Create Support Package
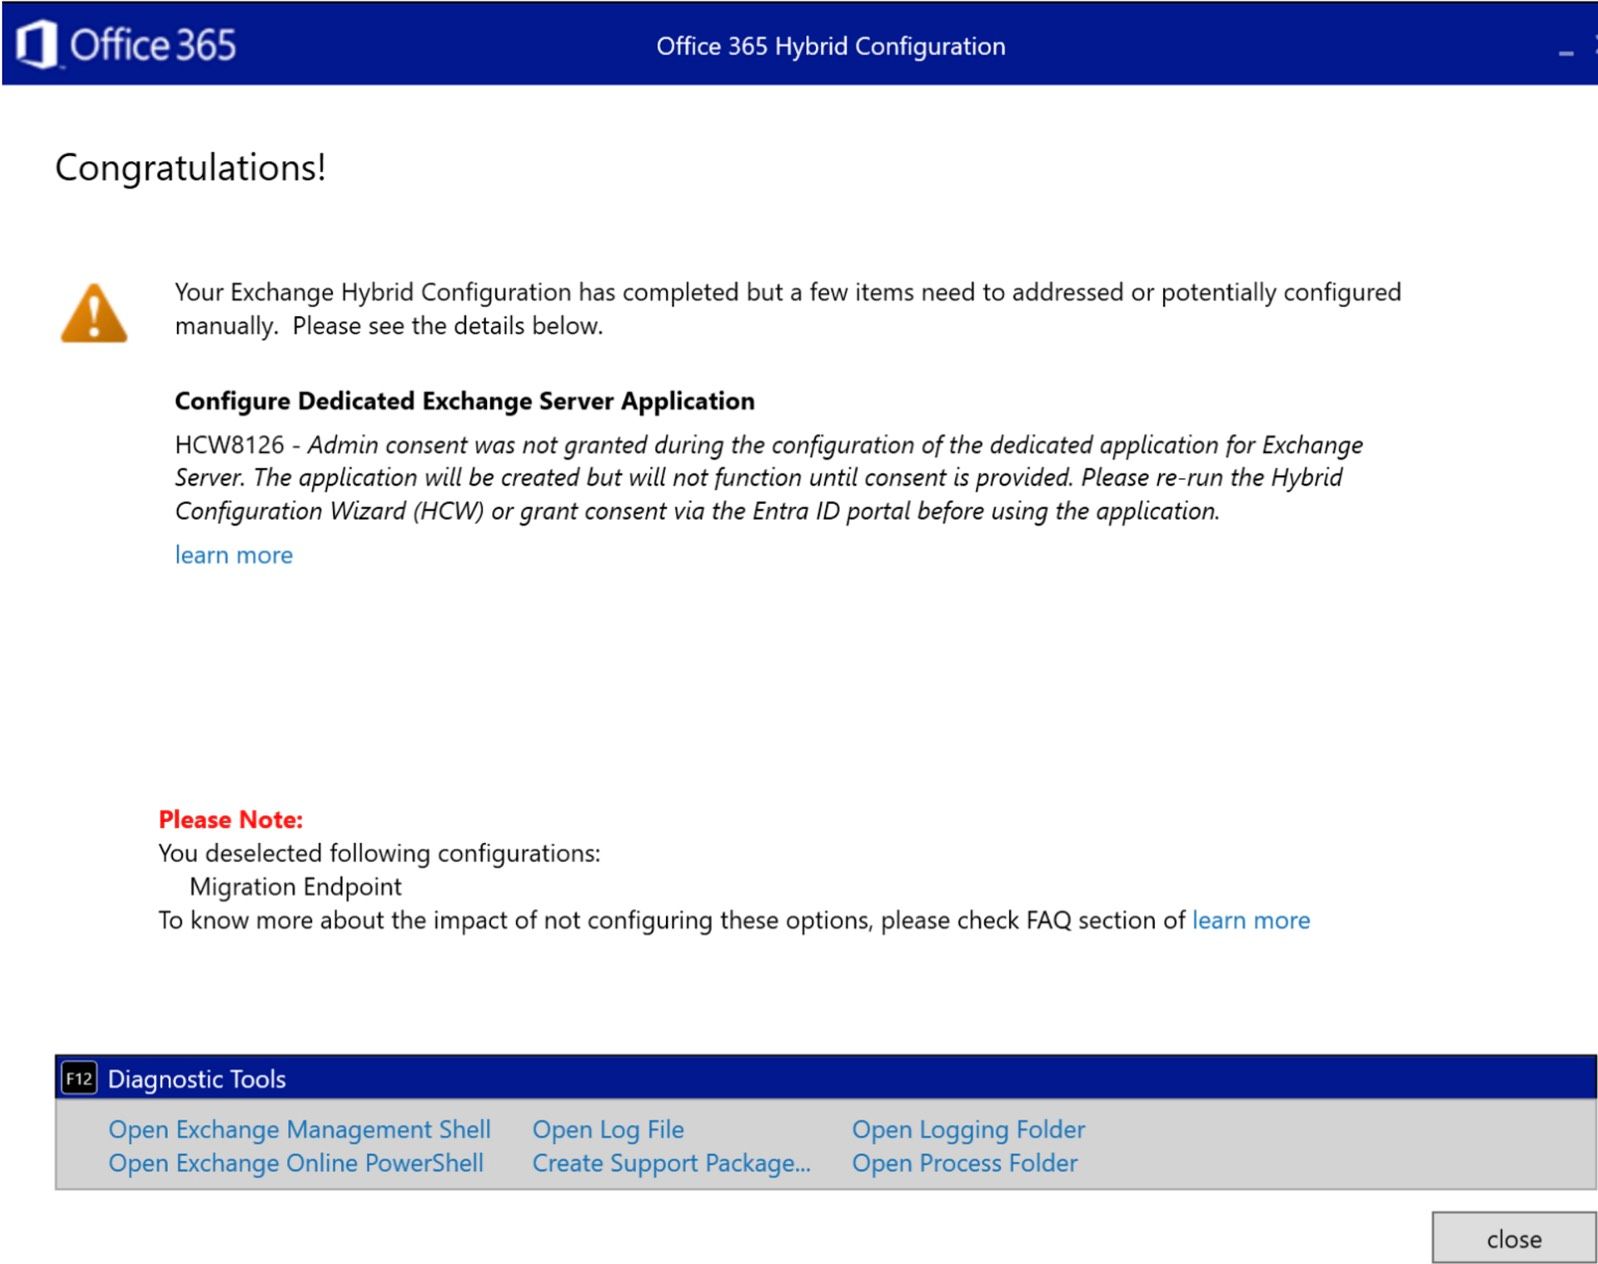 click(x=671, y=1163)
